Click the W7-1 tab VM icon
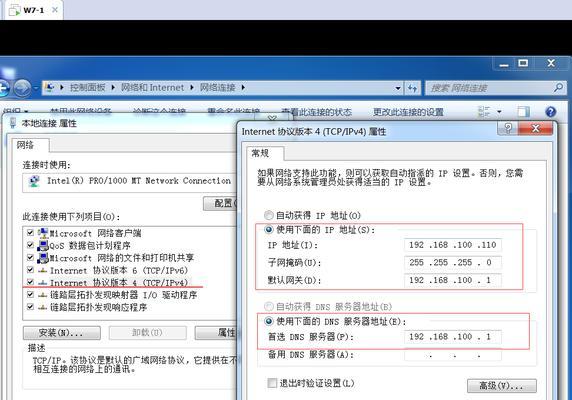This screenshot has width=572, height=400. point(14,10)
